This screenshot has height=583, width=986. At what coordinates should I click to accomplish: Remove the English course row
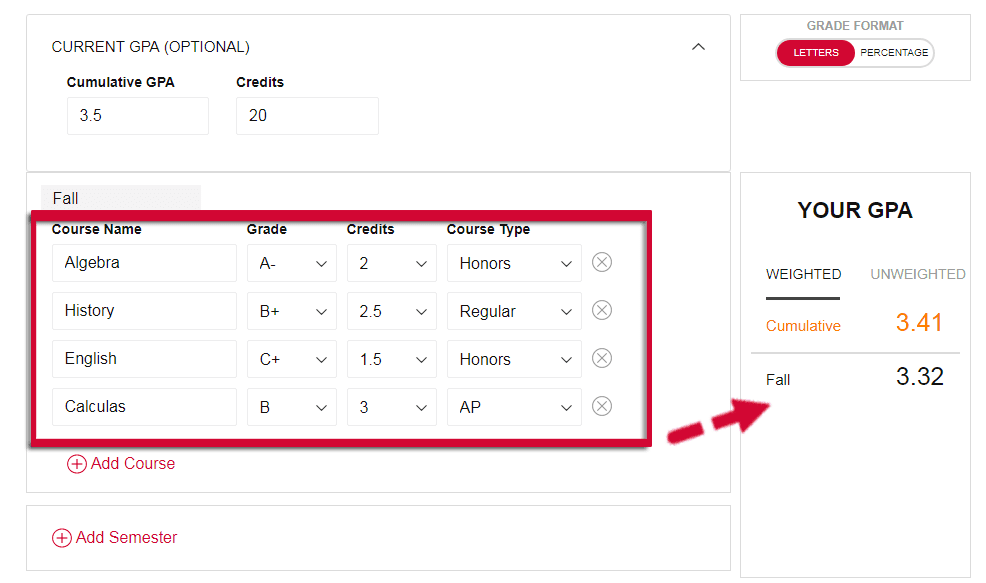[602, 358]
